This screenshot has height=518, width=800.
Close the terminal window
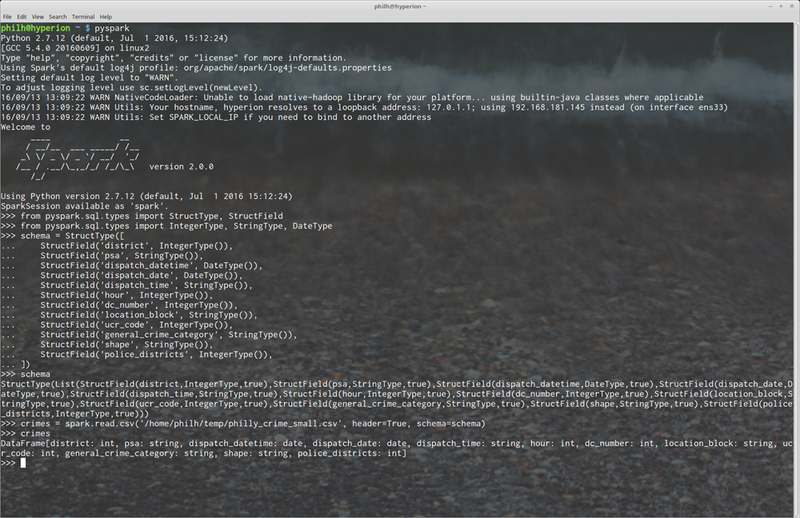[x=792, y=6]
